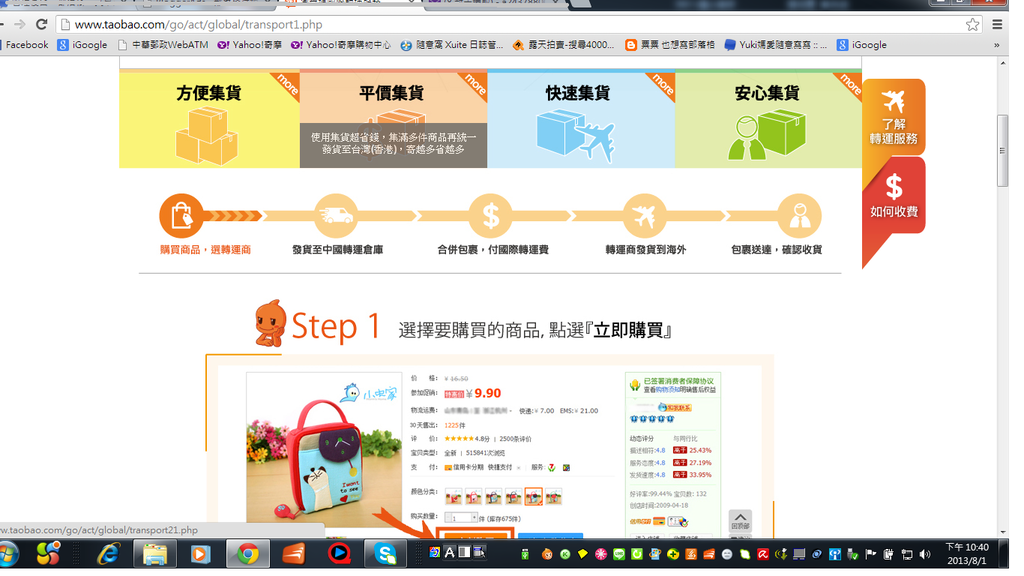Viewport: 1024px width, 576px height.
Task: Open the 中華郵政WebATM bookmark
Action: pos(163,45)
